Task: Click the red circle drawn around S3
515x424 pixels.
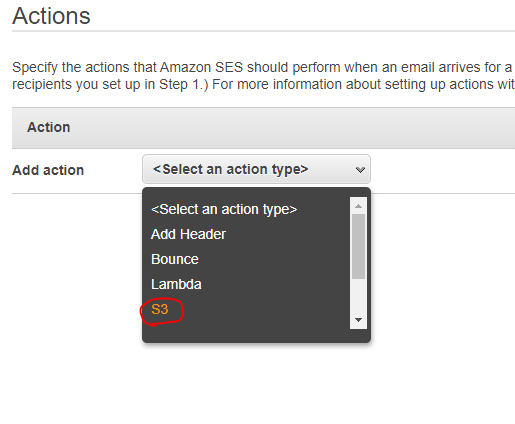Action: point(162,311)
